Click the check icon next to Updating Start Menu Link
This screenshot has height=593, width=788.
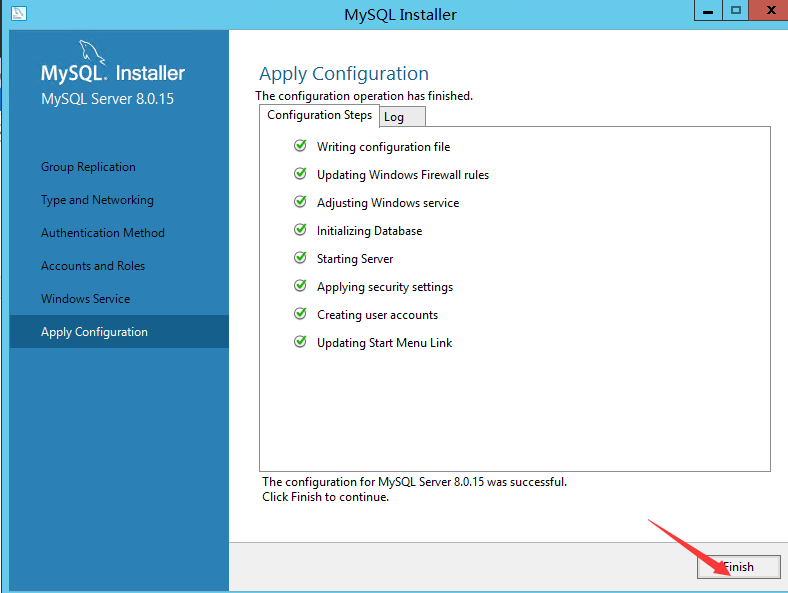(x=300, y=342)
